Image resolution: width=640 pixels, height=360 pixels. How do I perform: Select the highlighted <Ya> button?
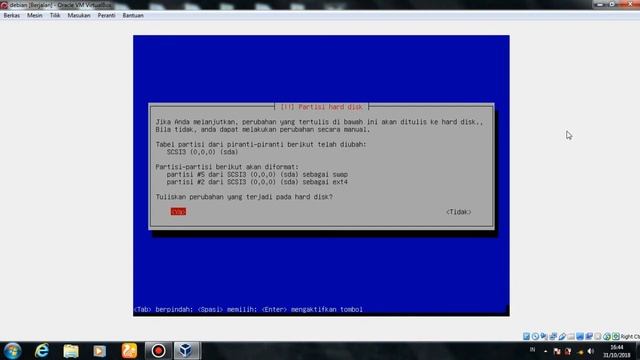[178, 211]
